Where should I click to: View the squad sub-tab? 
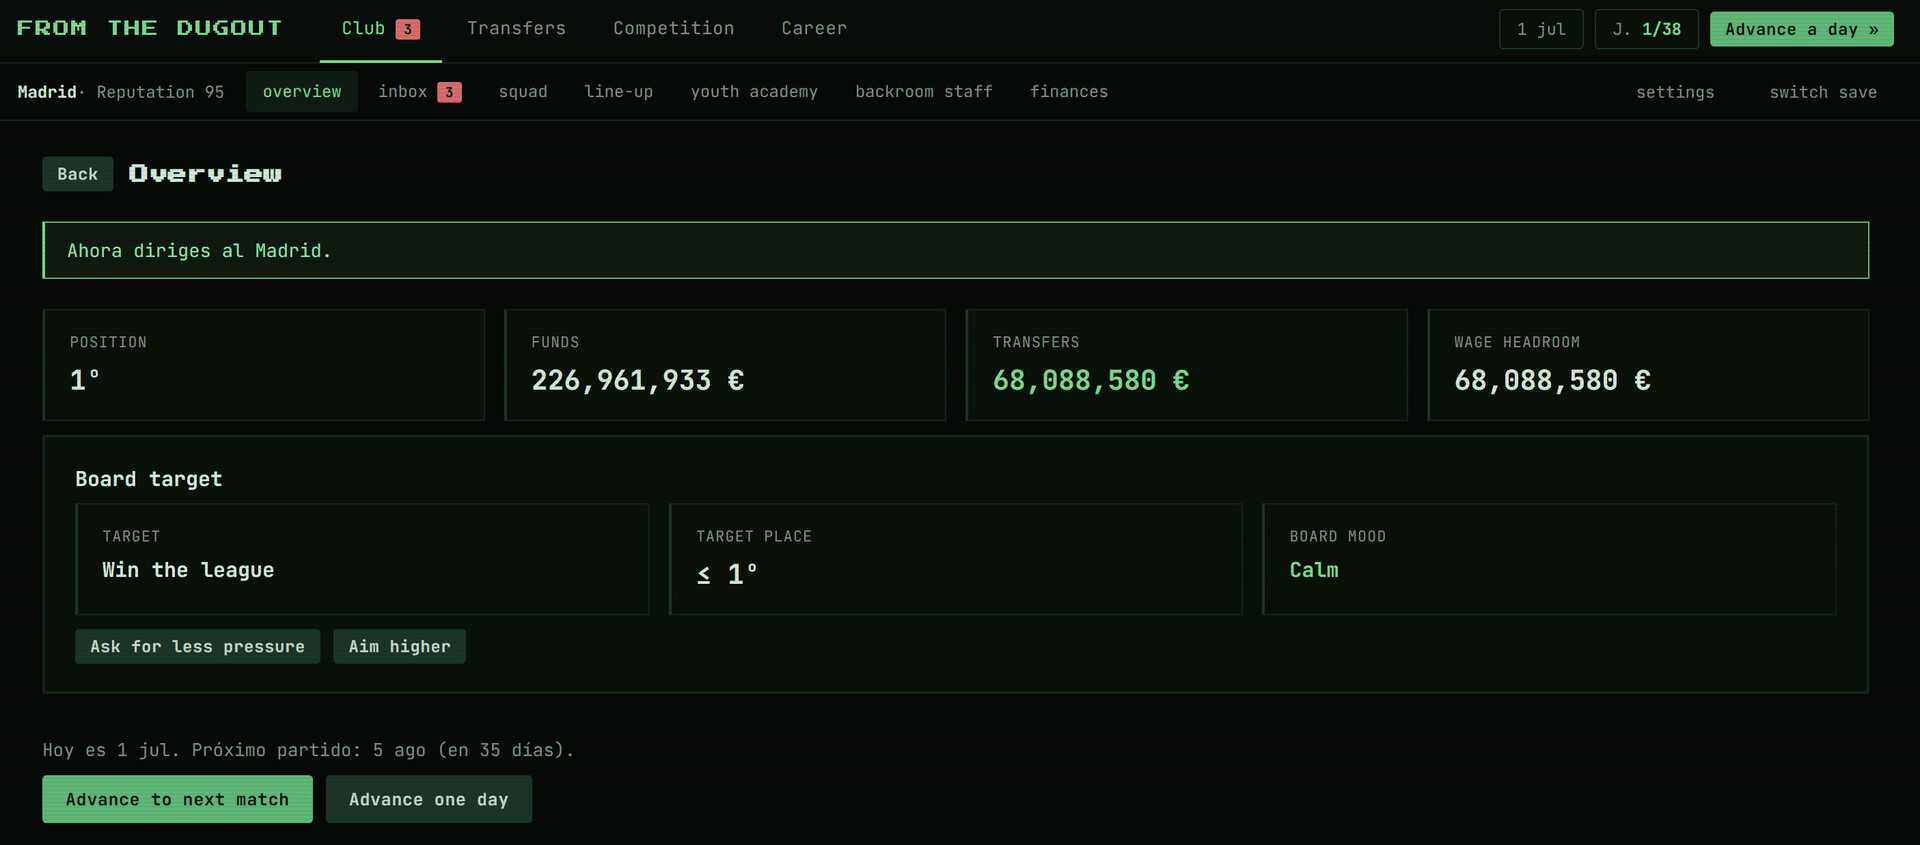pyautogui.click(x=523, y=92)
